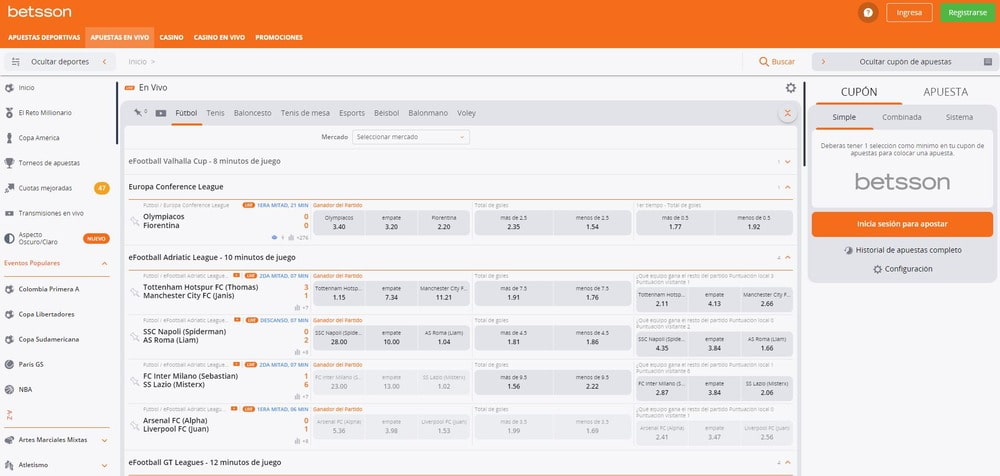Click the El Reto Millionario medal icon

click(9, 113)
